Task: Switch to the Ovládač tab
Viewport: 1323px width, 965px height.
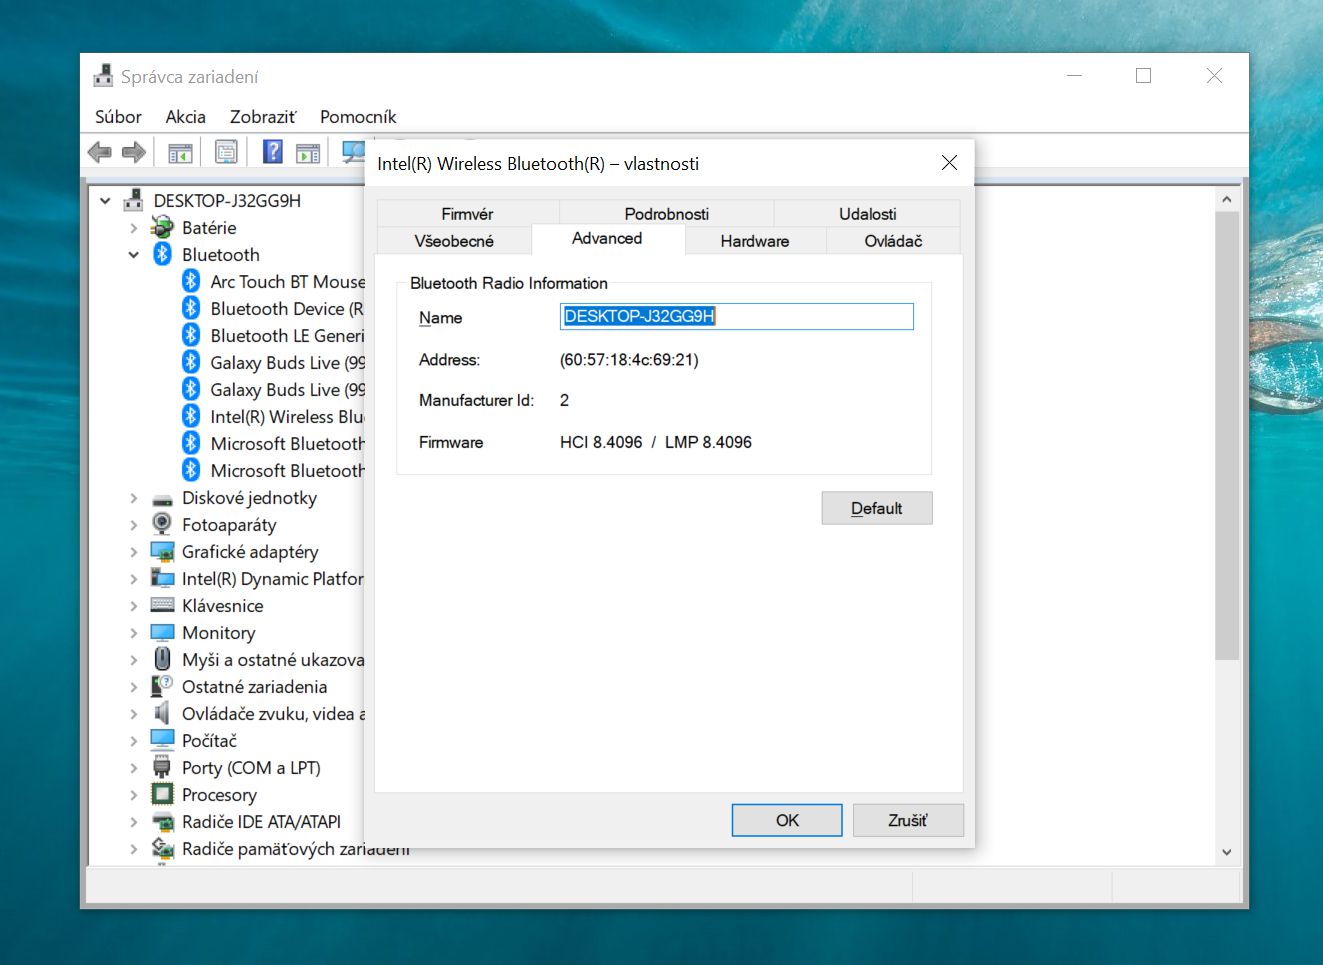Action: pos(893,241)
